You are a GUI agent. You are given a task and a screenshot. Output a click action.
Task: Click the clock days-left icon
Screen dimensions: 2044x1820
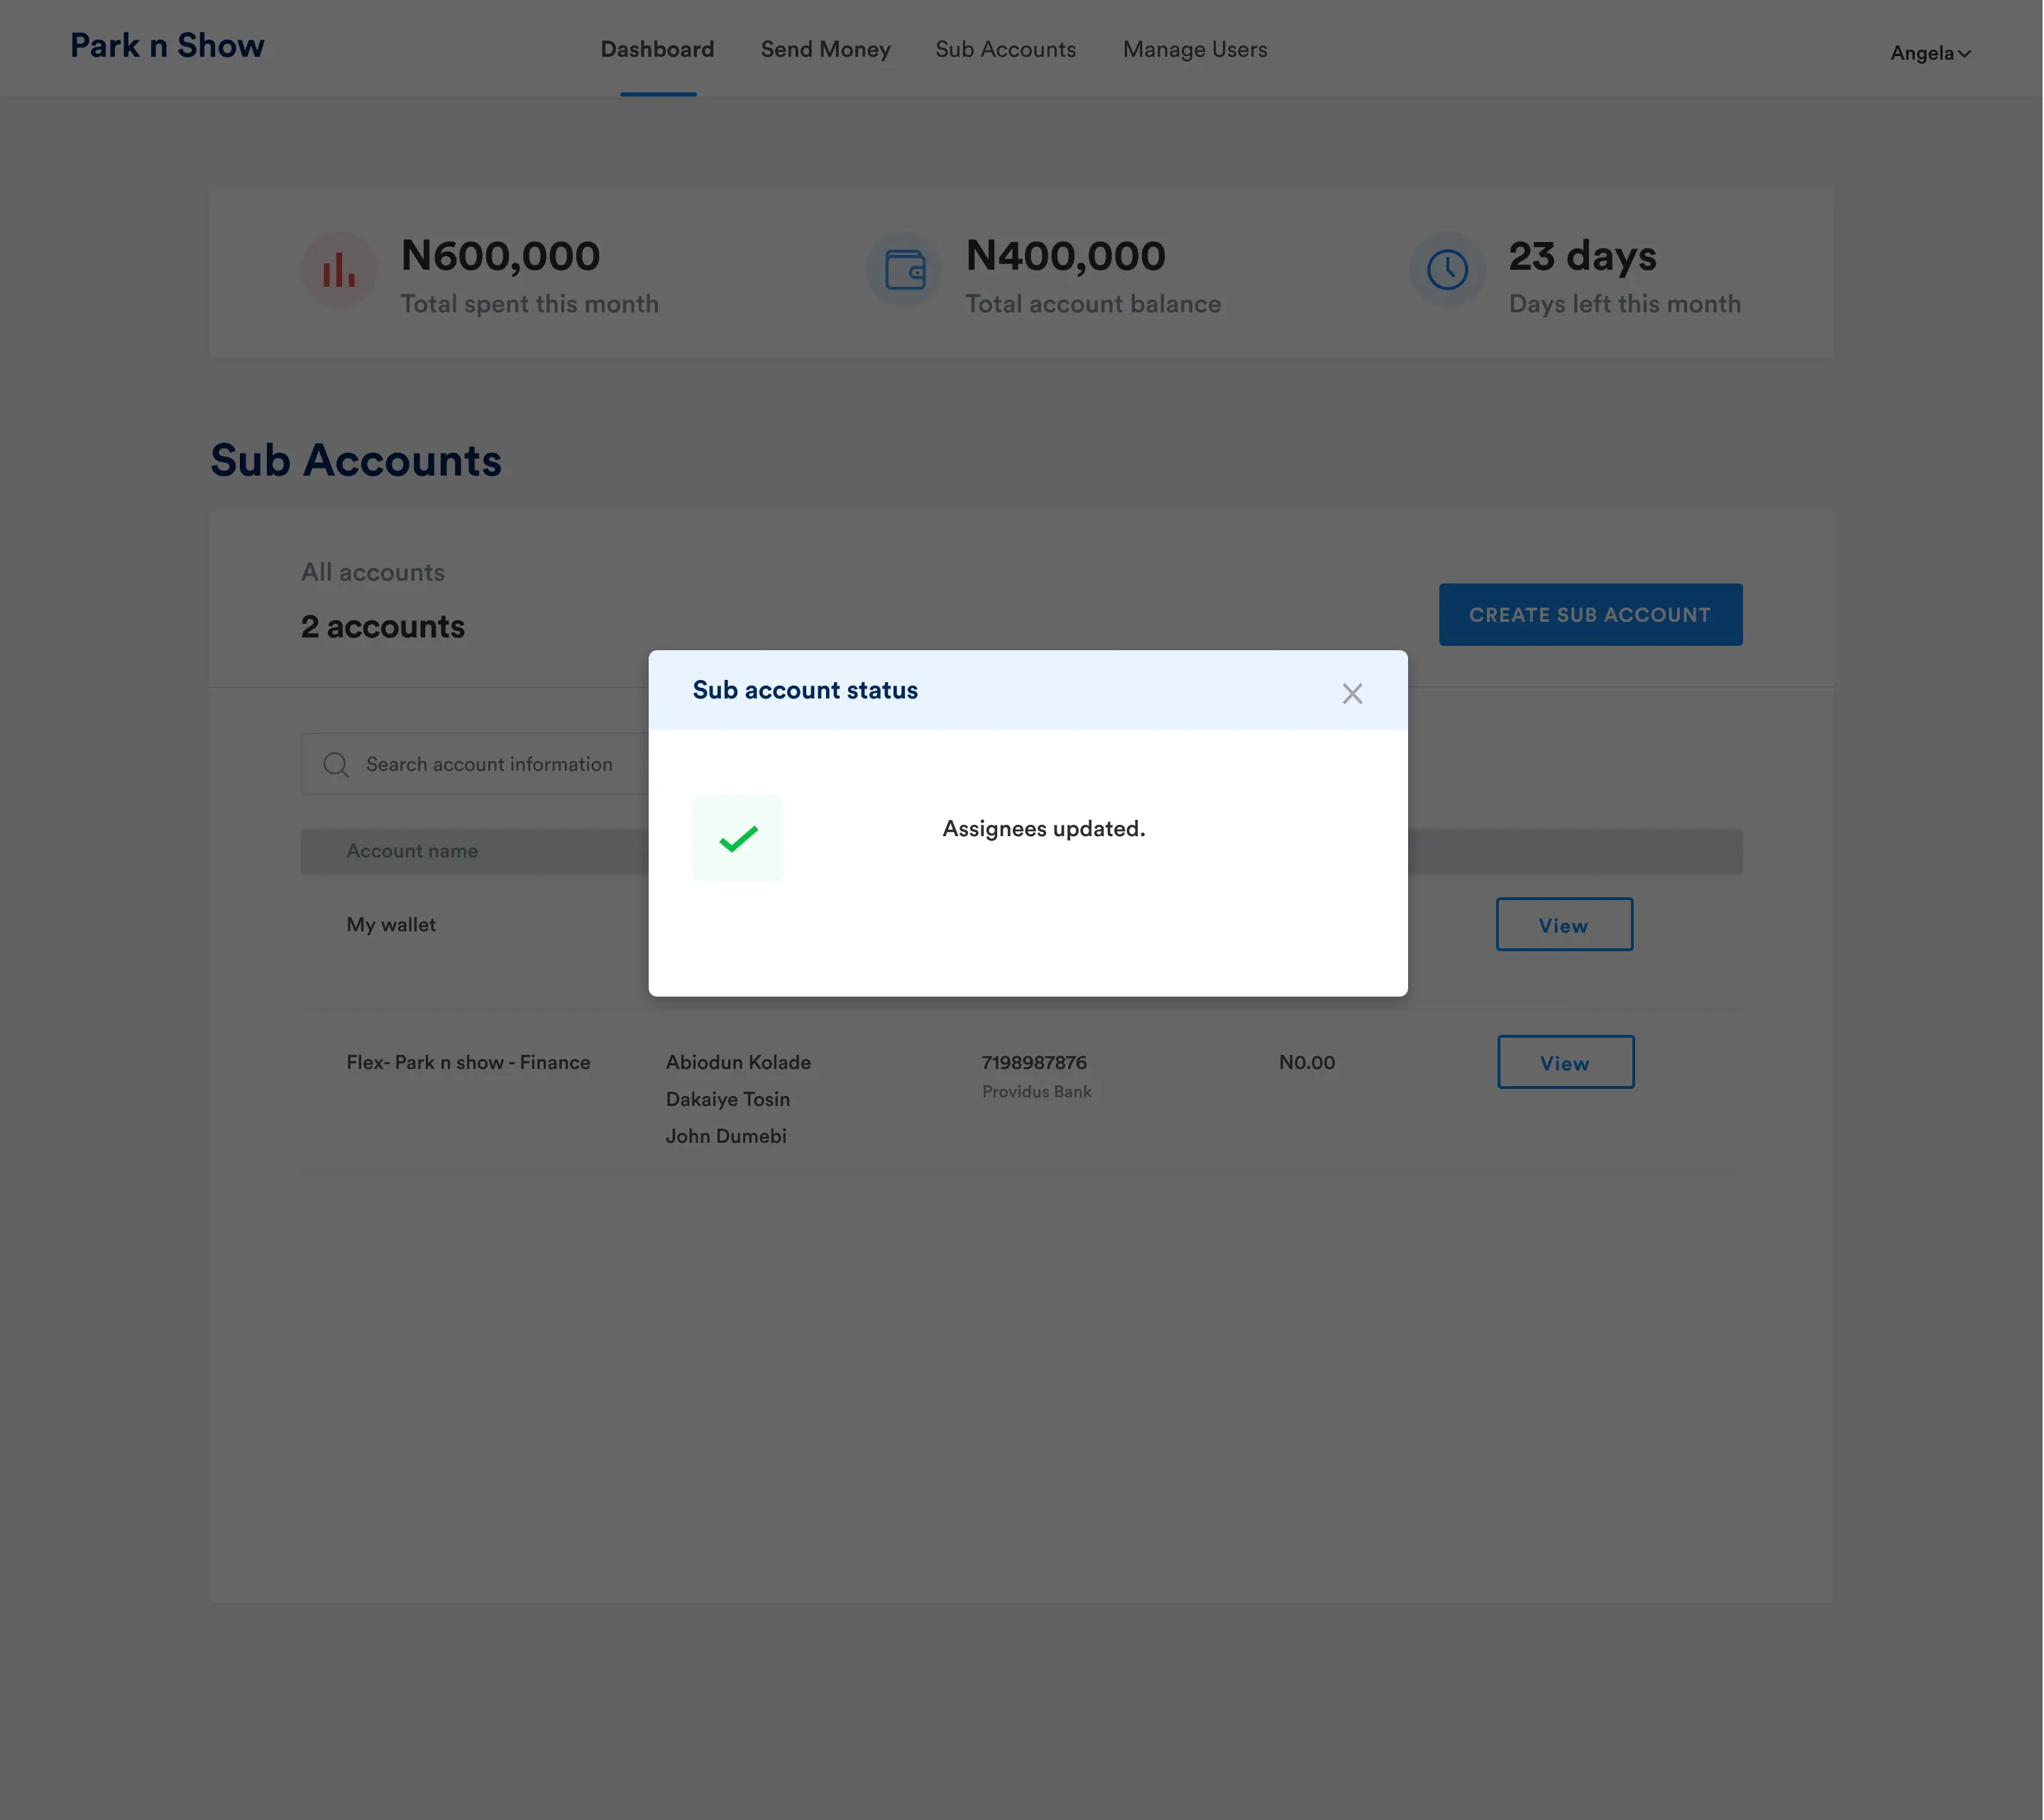coord(1447,270)
